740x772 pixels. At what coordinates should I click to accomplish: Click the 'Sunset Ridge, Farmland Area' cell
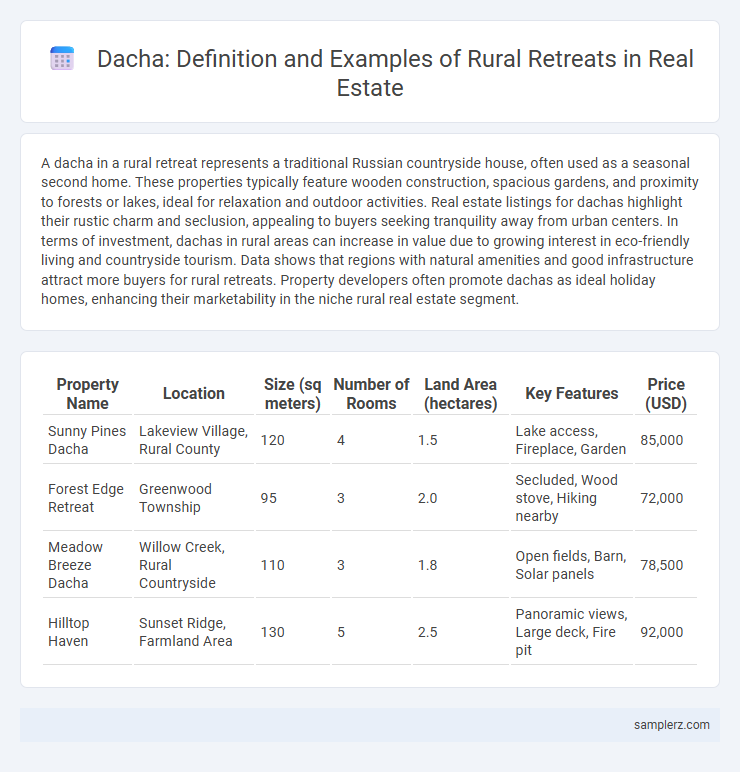(x=193, y=632)
